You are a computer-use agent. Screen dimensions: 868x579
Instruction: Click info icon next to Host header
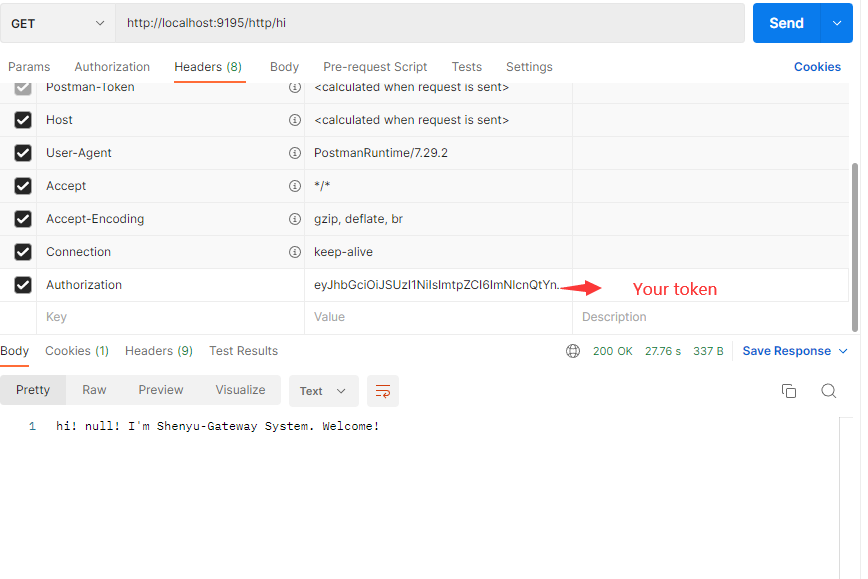(295, 120)
